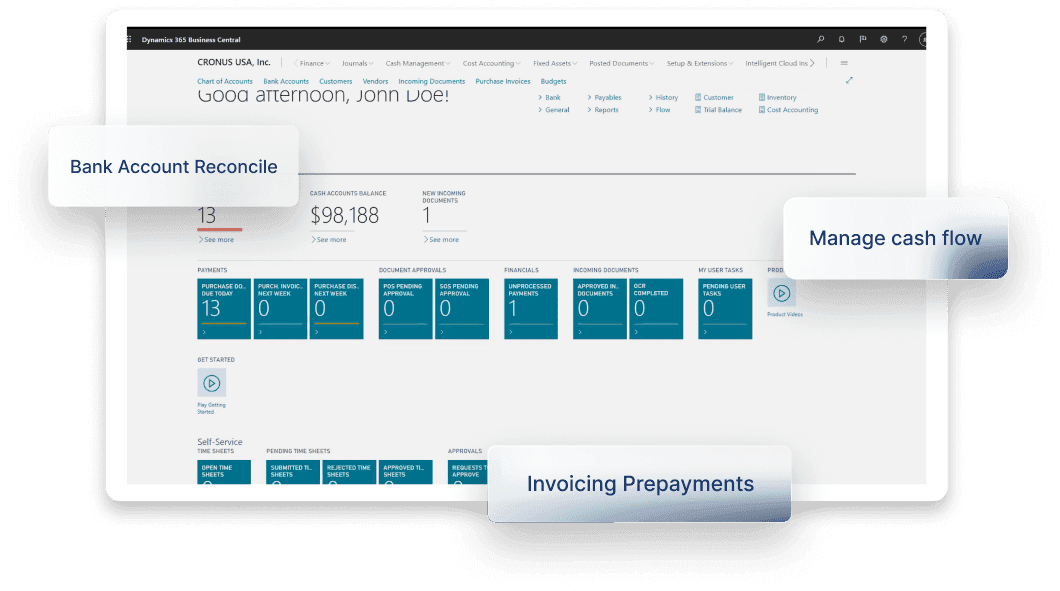Click the pencil edit icon near Budgets
This screenshot has height=591, width=1060.
tap(849, 80)
